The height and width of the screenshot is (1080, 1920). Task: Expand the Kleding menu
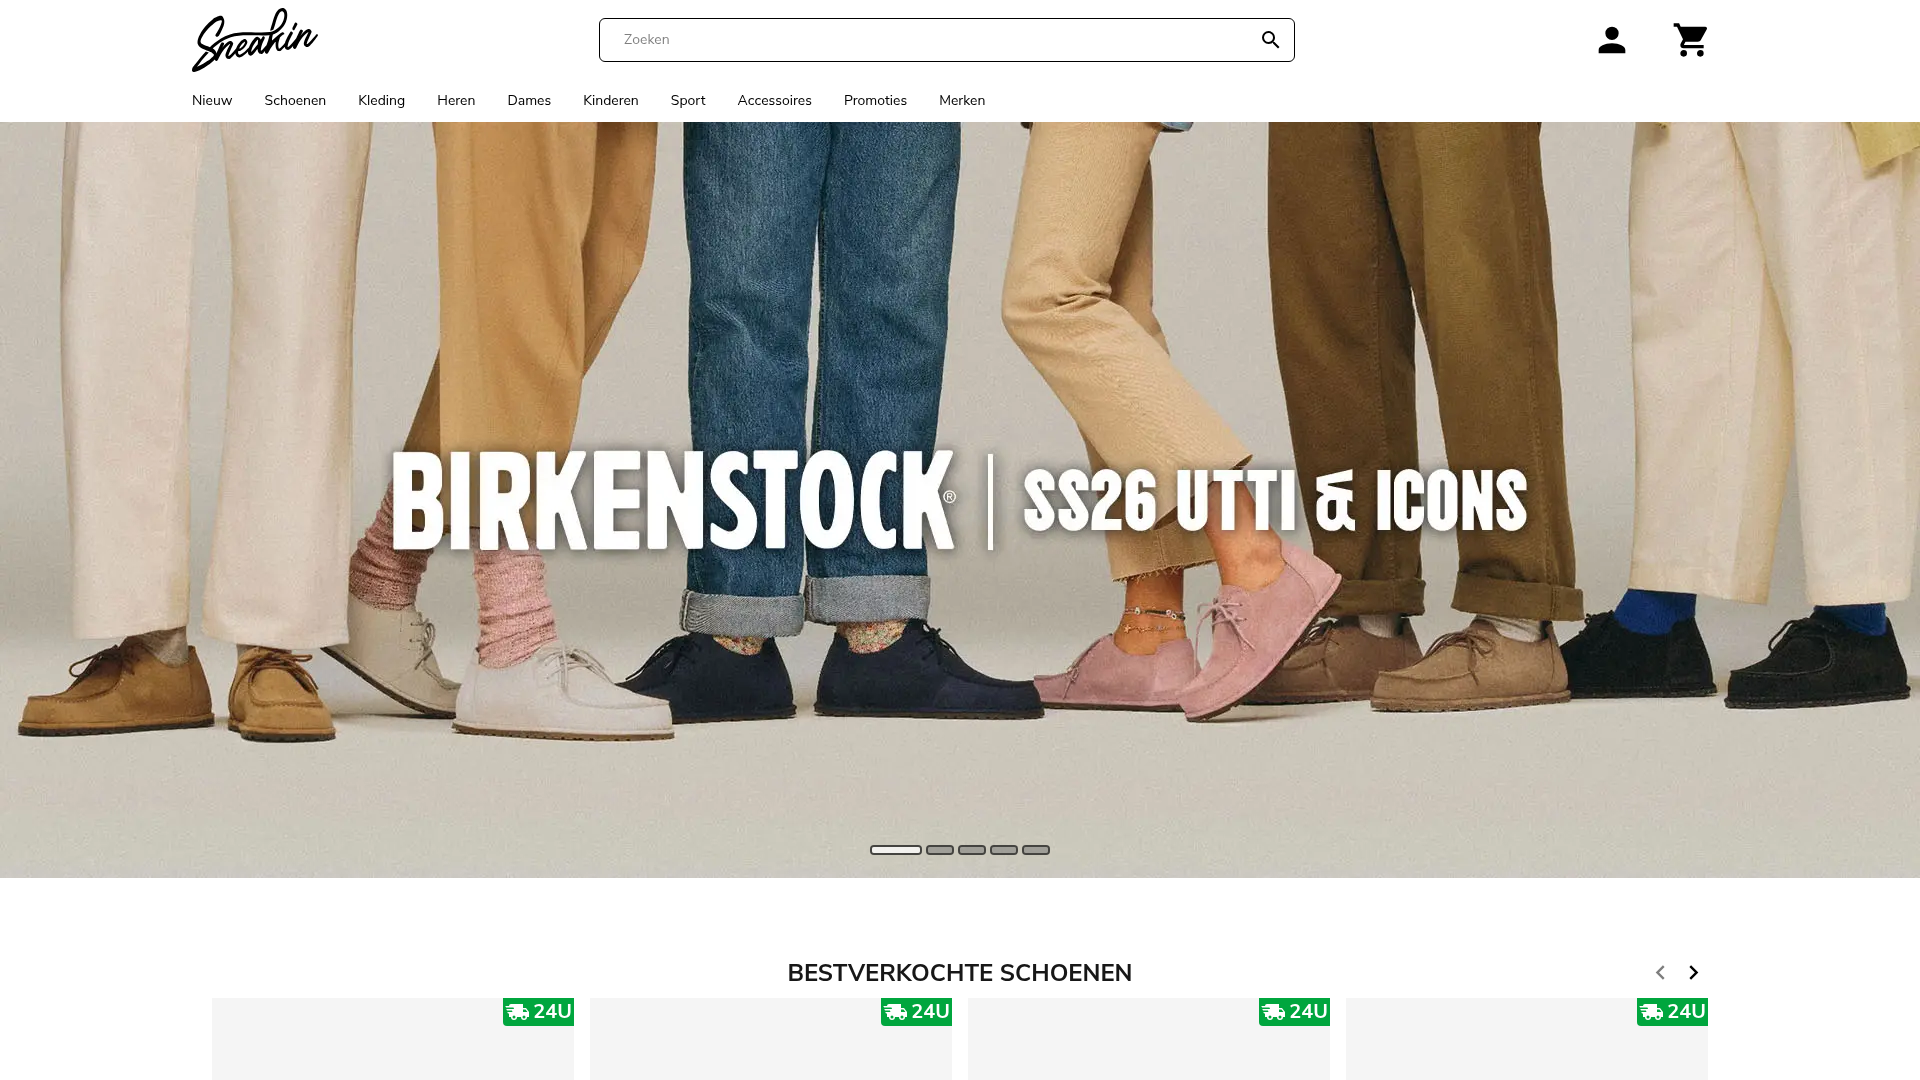pos(381,100)
